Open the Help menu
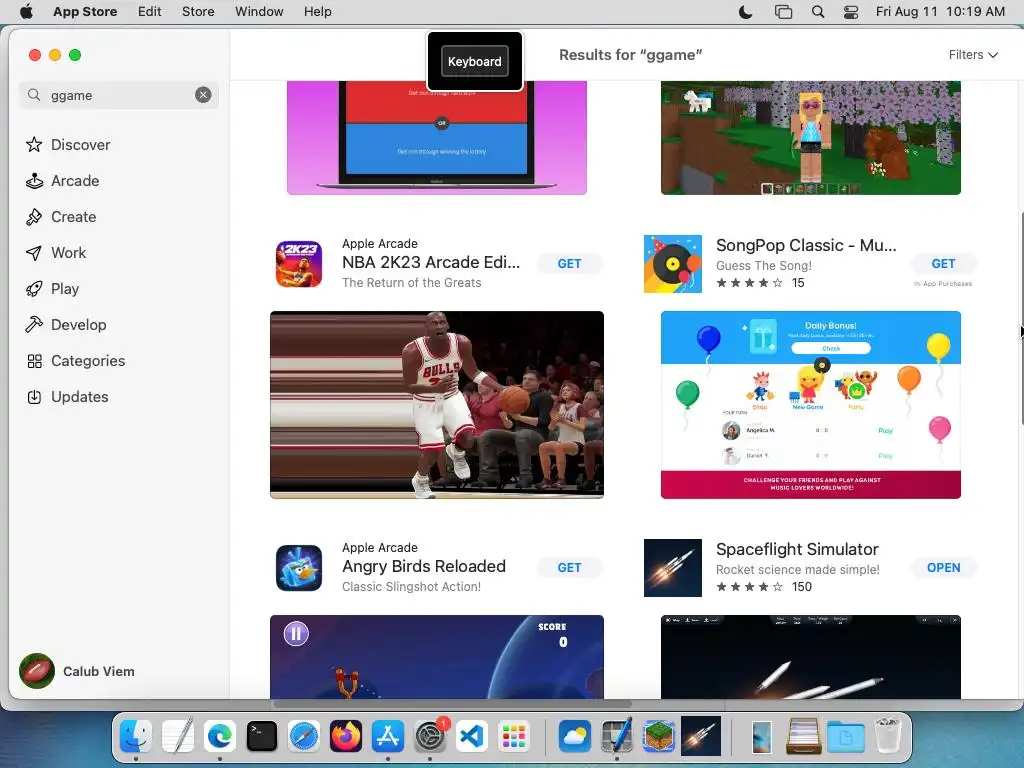This screenshot has height=768, width=1024. pyautogui.click(x=317, y=12)
